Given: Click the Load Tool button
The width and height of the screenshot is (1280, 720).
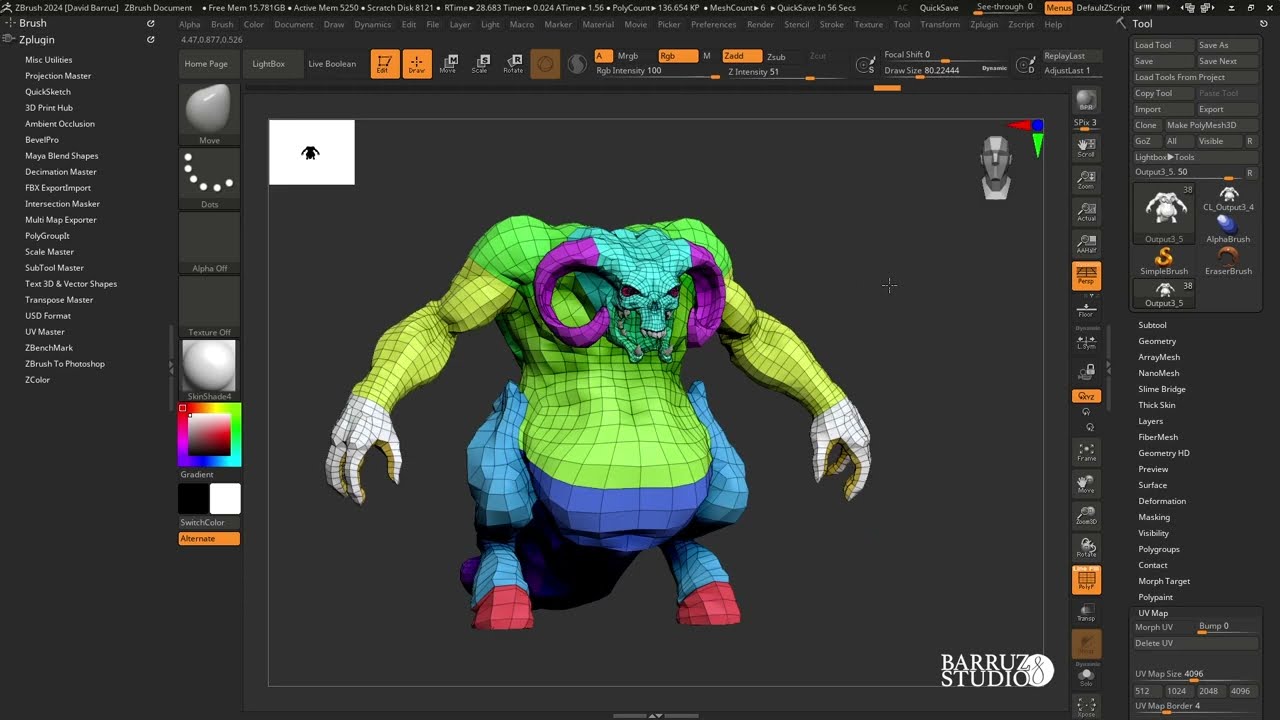Looking at the screenshot, I should (1163, 45).
